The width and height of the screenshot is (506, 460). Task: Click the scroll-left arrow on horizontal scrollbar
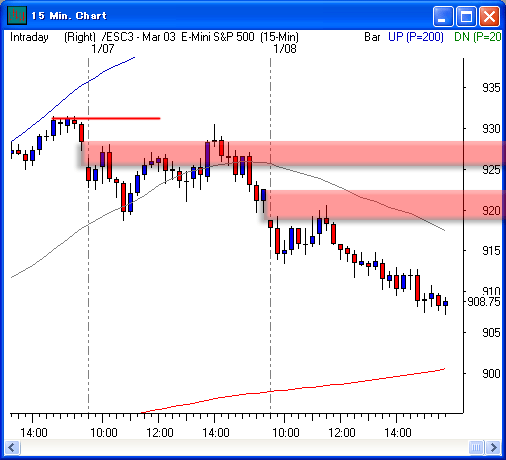[13, 447]
